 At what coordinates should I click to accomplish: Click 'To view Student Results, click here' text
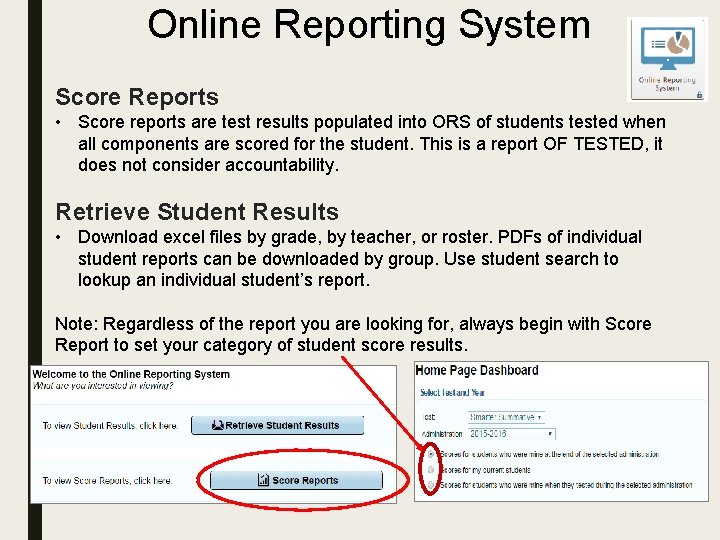(x=110, y=426)
